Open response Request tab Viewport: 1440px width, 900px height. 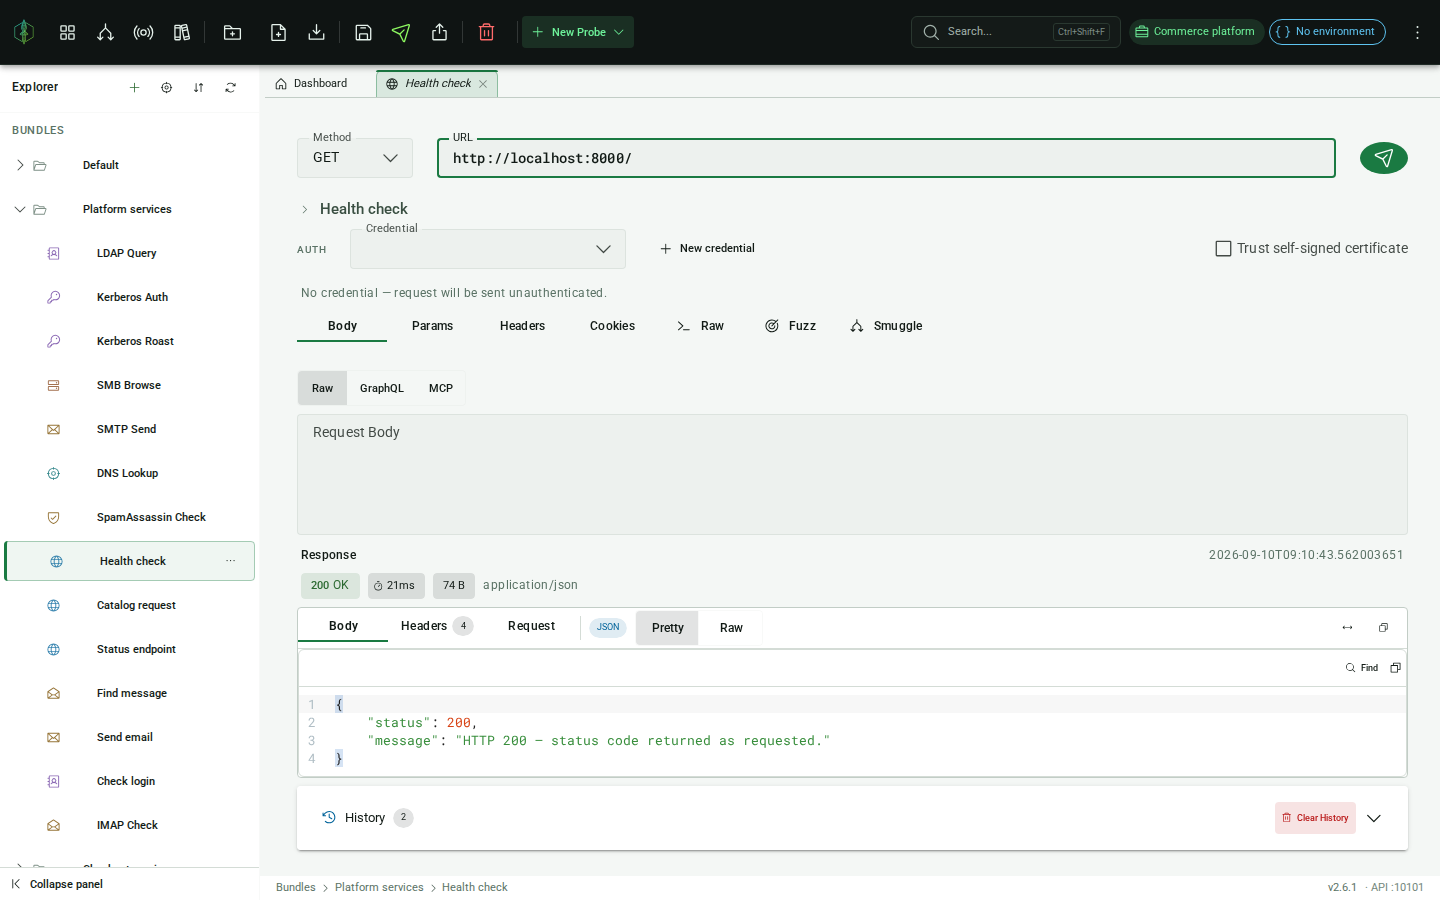click(x=531, y=626)
